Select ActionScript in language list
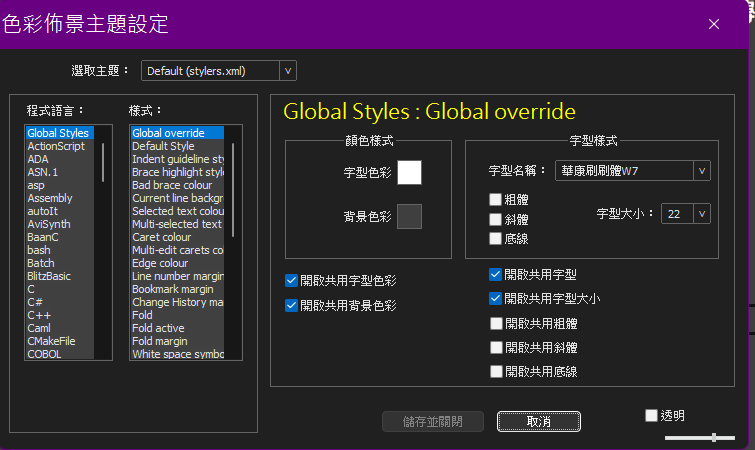 pyautogui.click(x=60, y=146)
